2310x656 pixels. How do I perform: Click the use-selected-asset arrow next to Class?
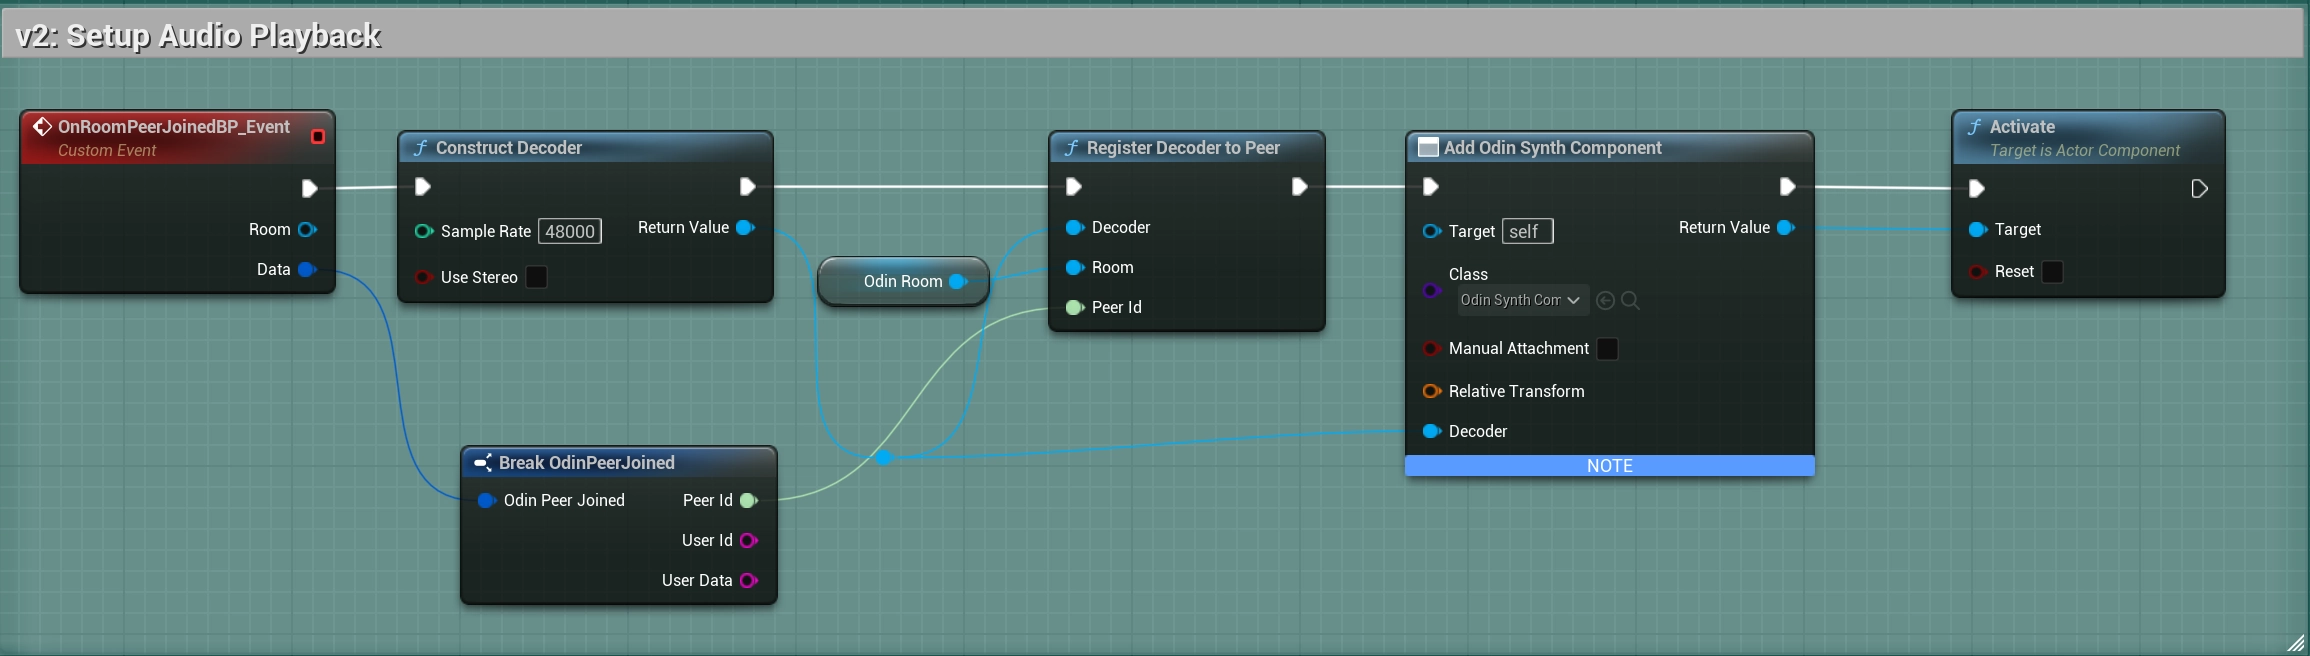coord(1605,300)
